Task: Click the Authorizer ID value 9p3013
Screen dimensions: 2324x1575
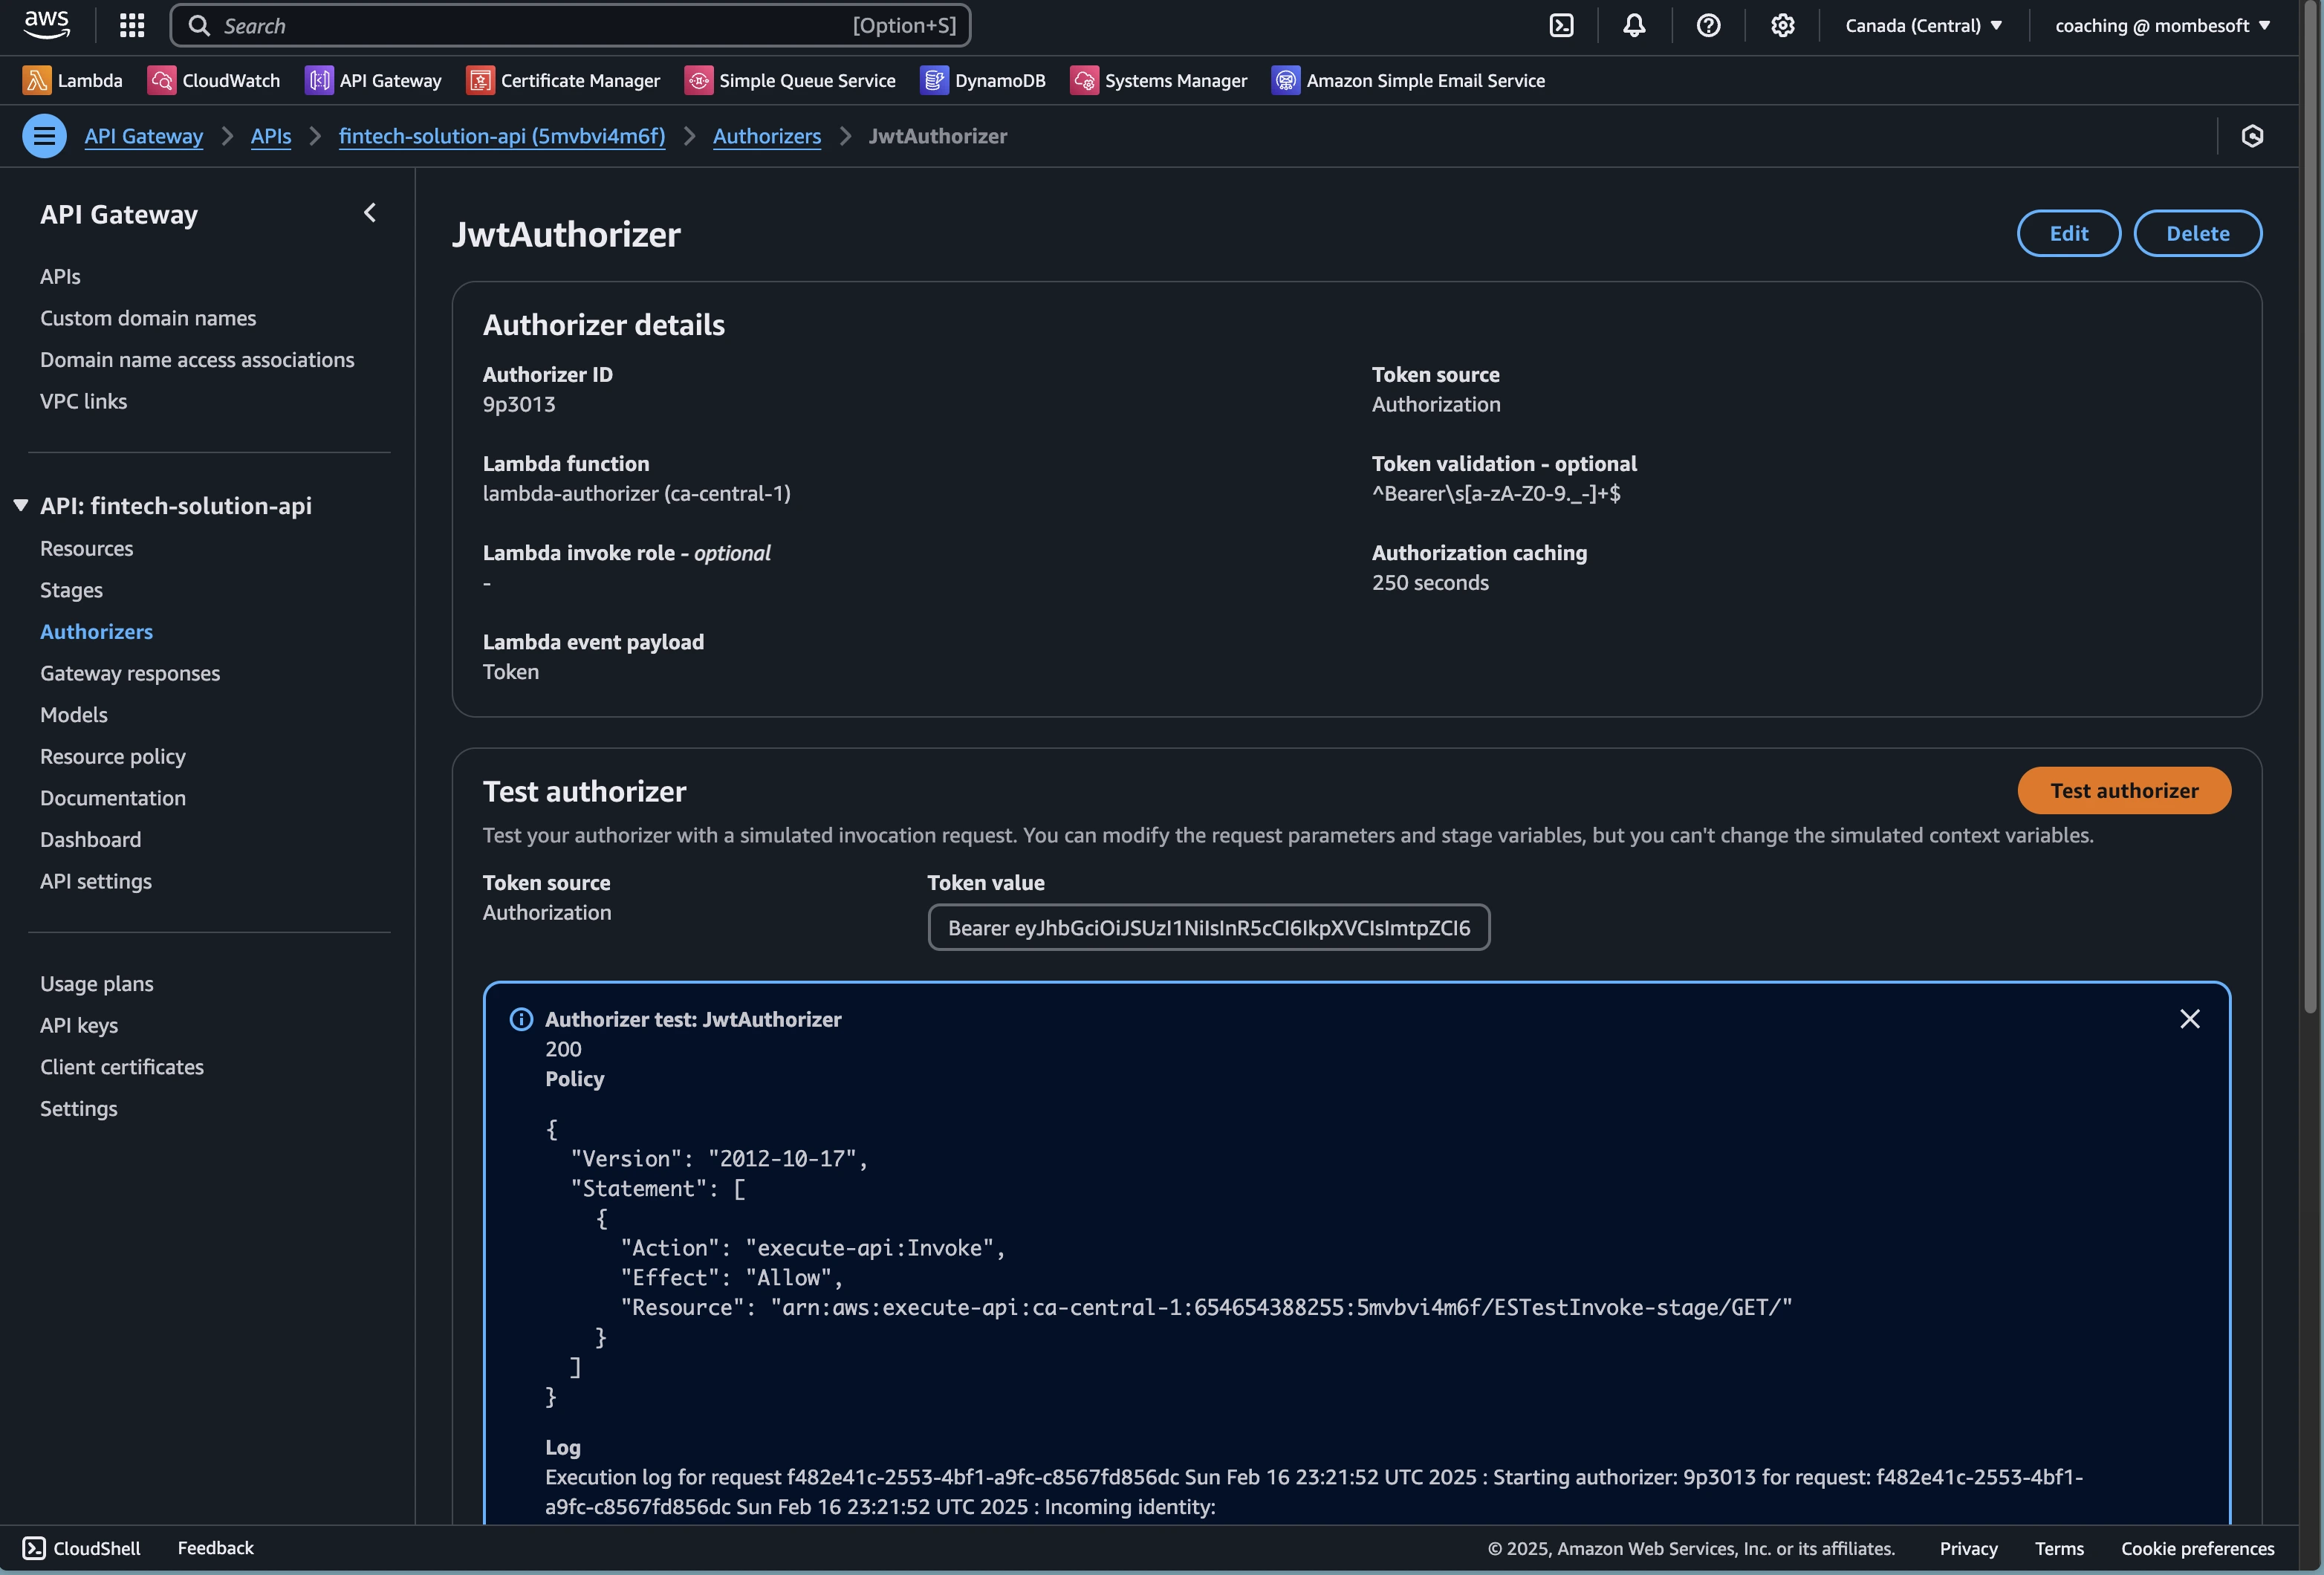Action: [519, 404]
